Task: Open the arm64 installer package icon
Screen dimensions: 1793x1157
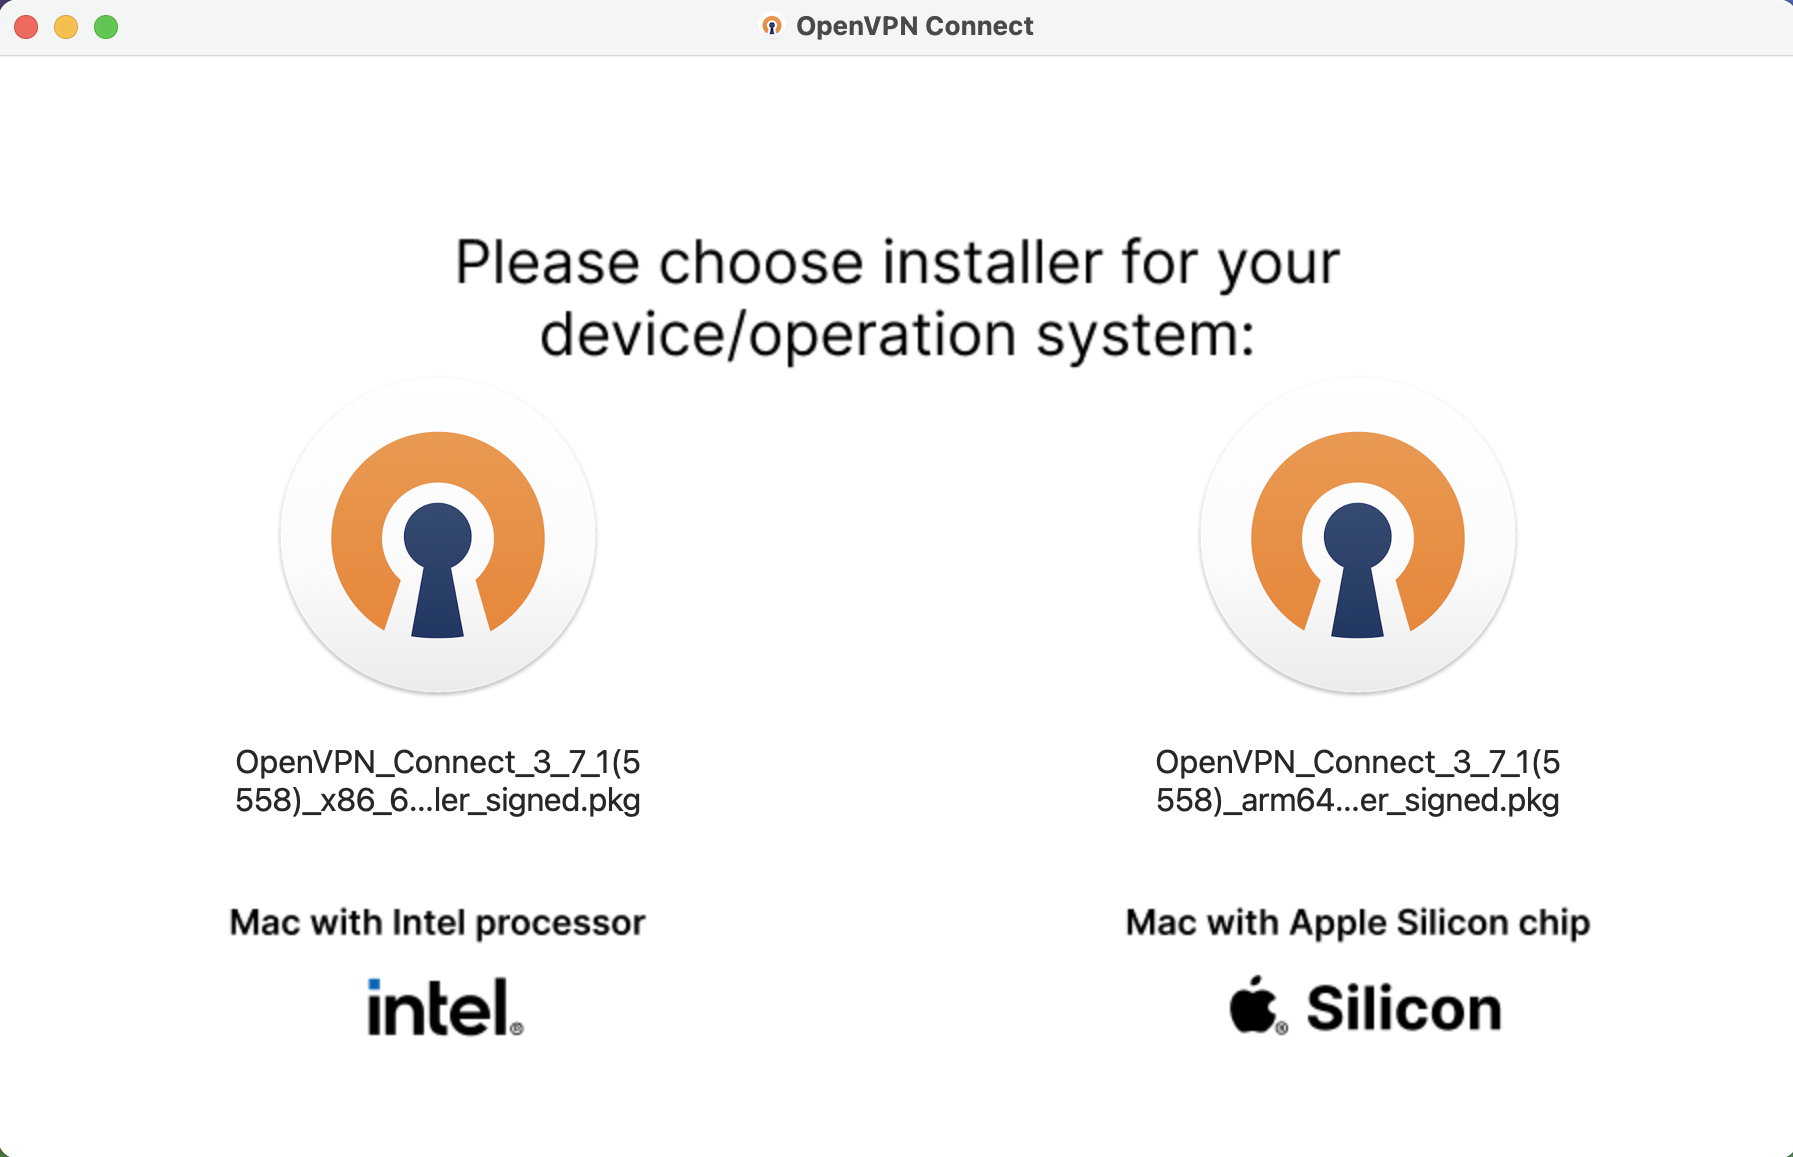Action: point(1357,535)
